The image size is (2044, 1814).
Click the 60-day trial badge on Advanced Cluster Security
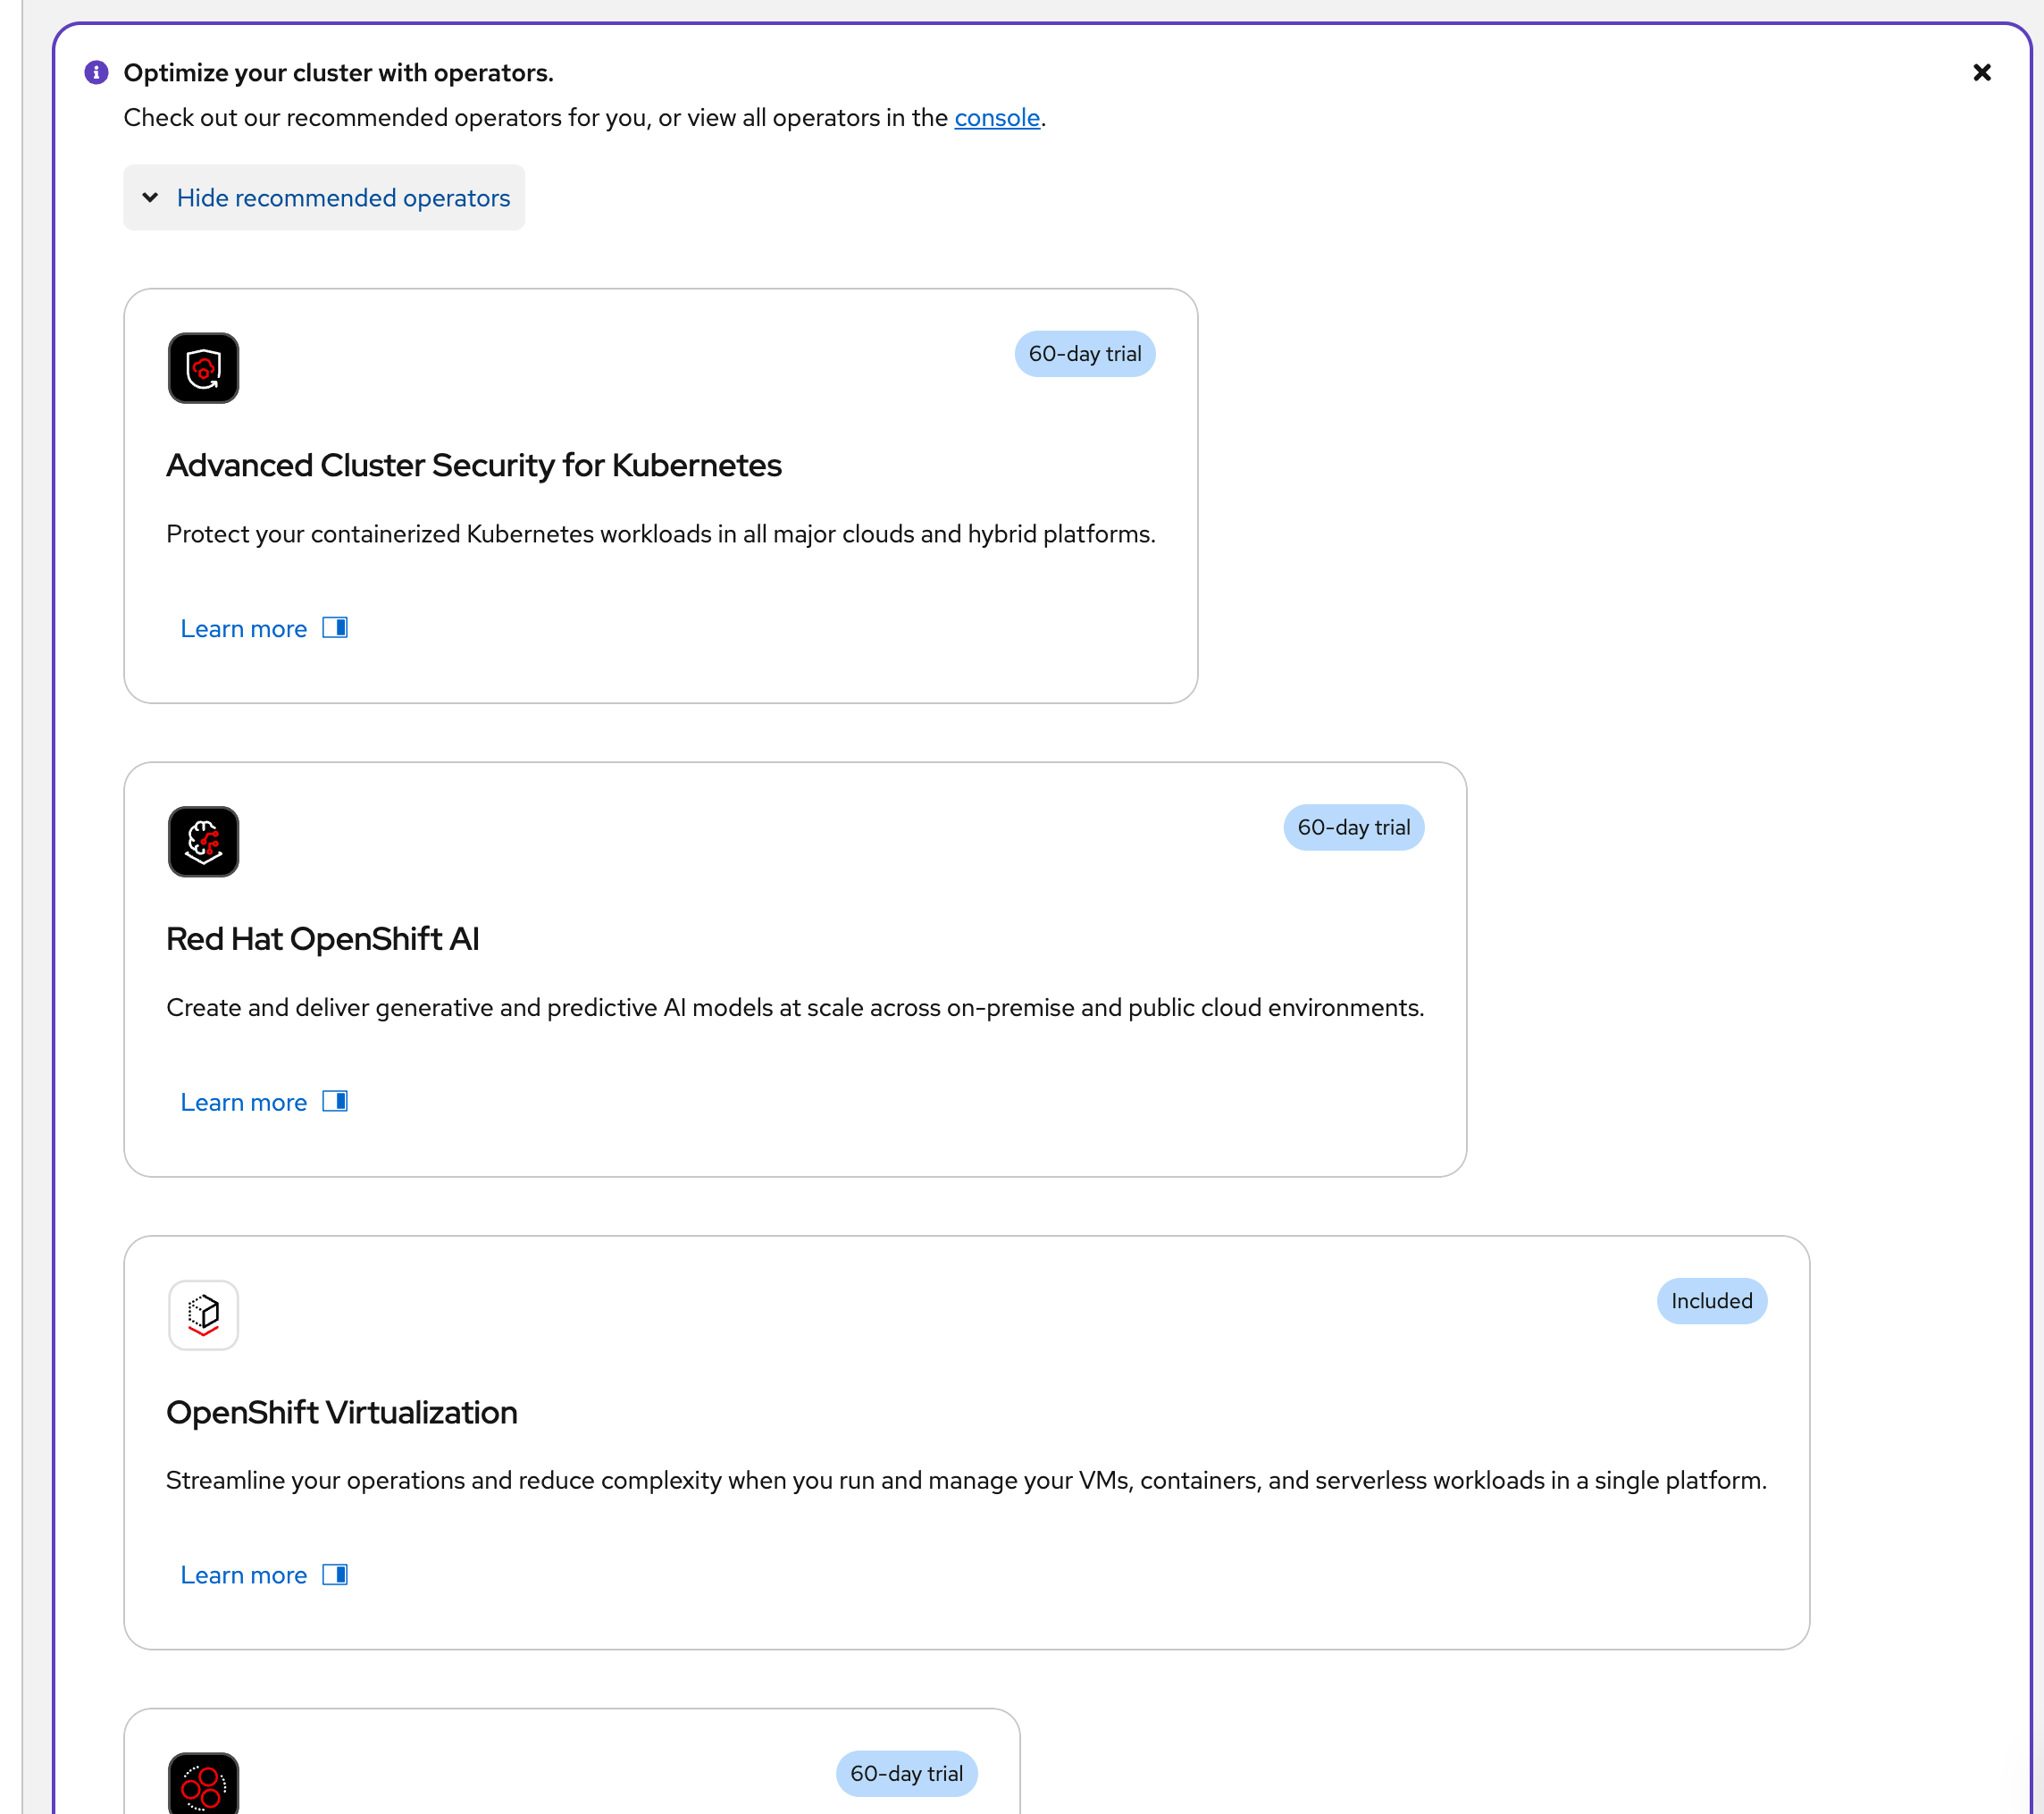(x=1084, y=354)
